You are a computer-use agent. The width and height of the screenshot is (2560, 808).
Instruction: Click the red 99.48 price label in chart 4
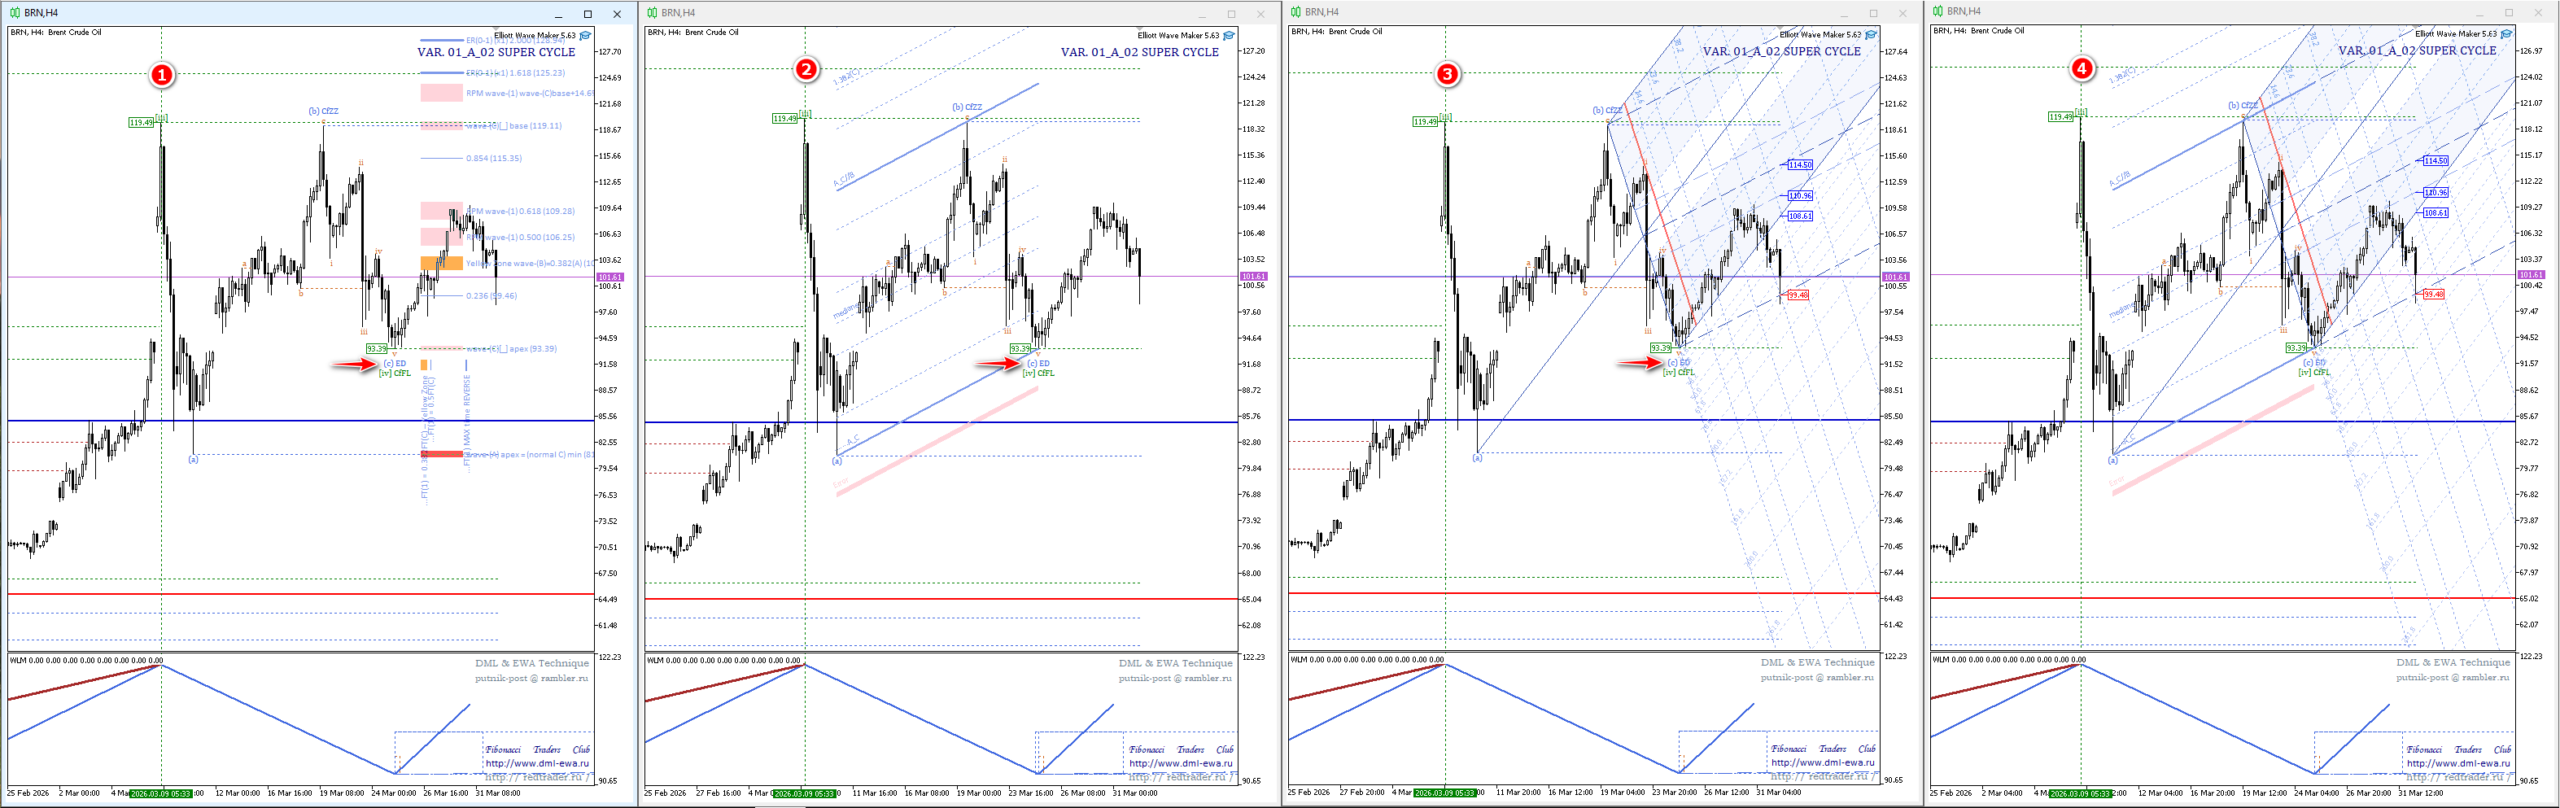[2433, 294]
